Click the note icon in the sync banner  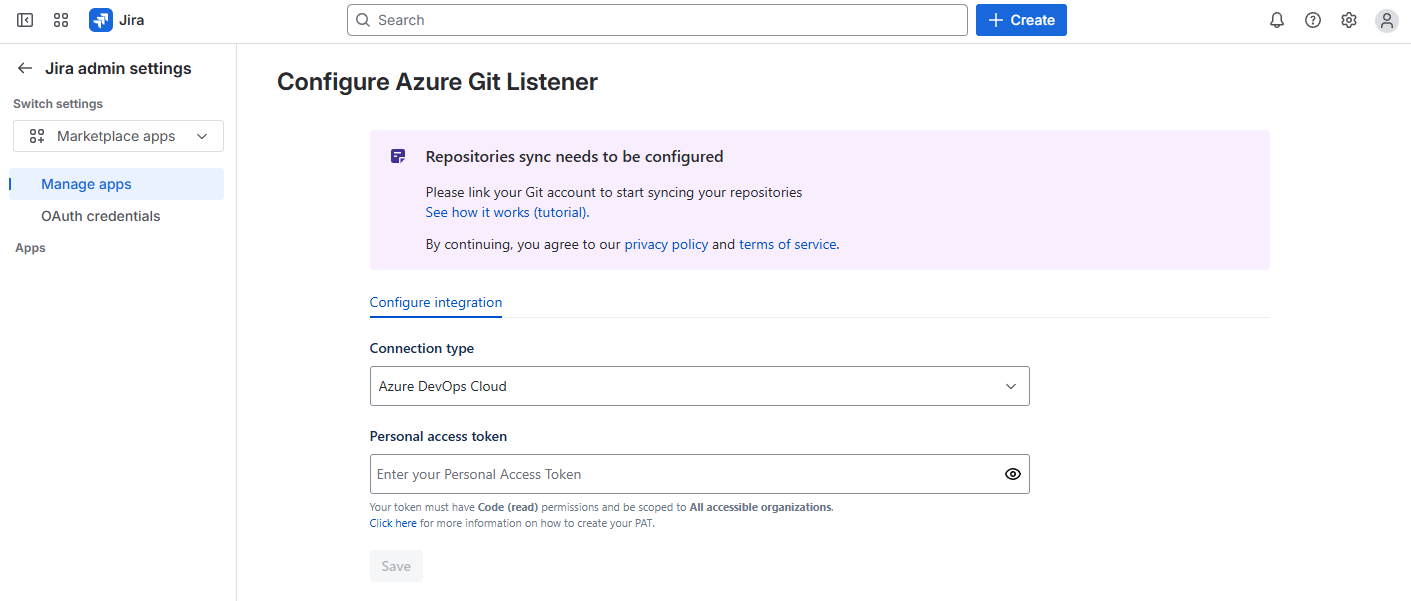pyautogui.click(x=398, y=157)
